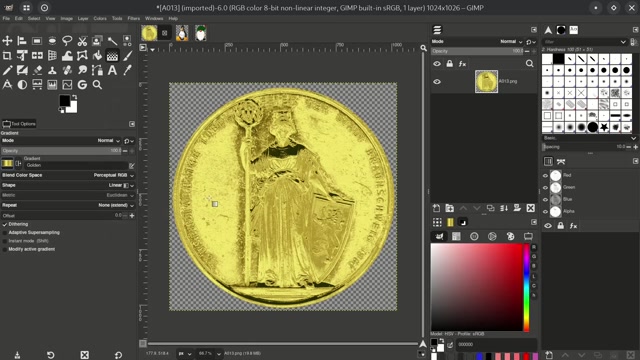Open the Tools menu
This screenshot has width=640, height=360.
117,18
